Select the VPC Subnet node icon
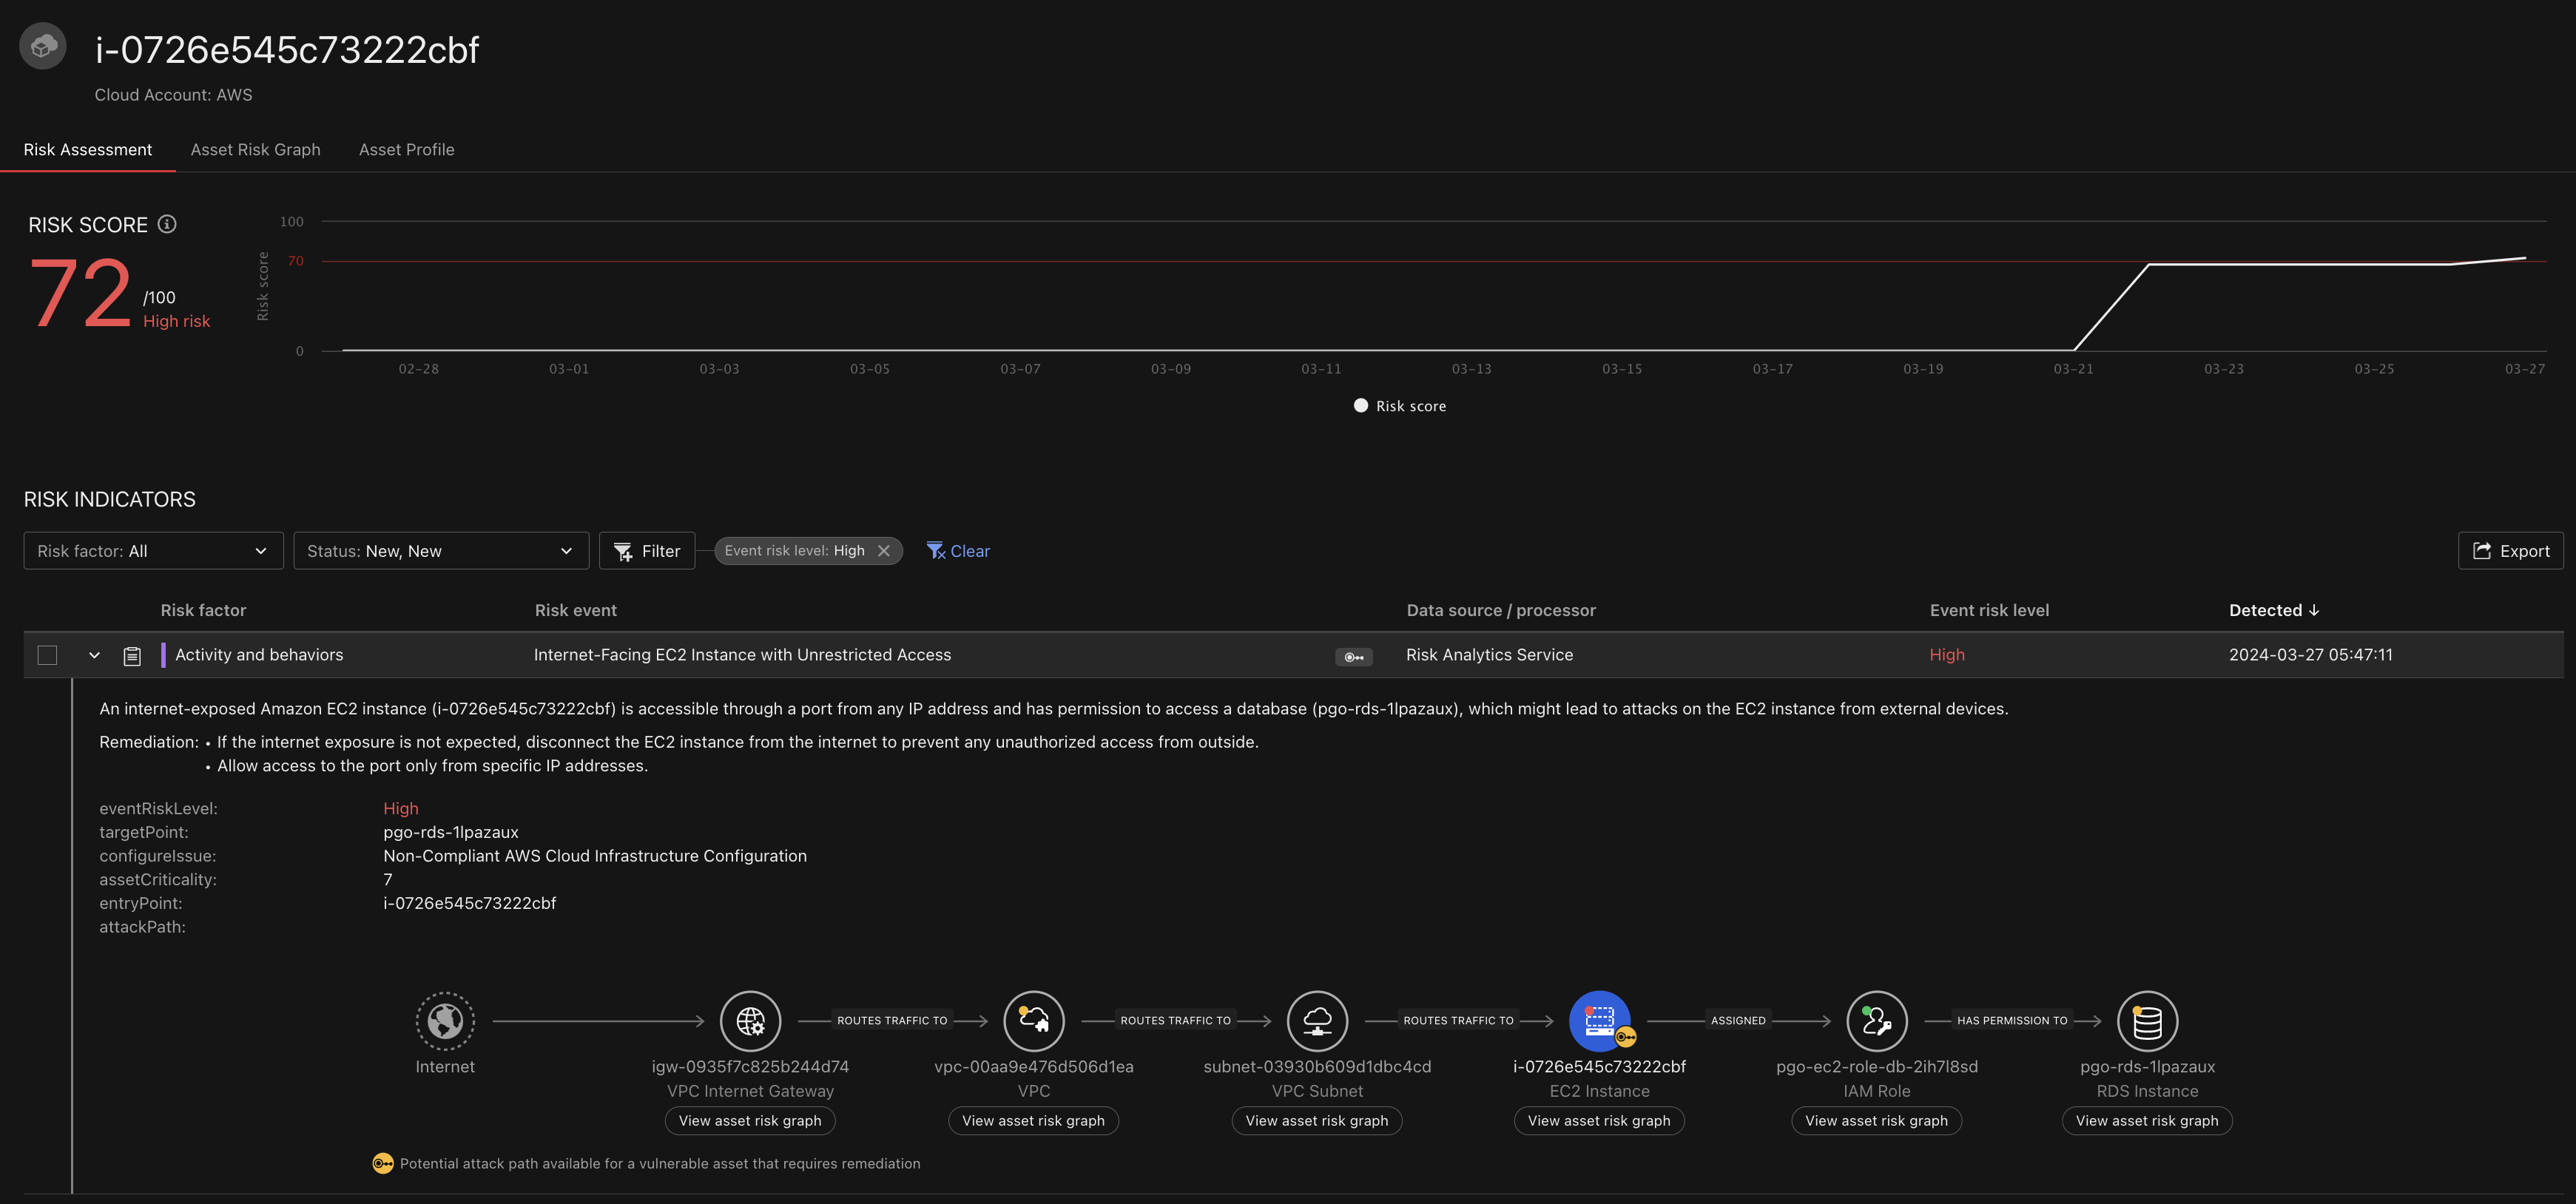Image resolution: width=2576 pixels, height=1204 pixels. coord(1317,1021)
